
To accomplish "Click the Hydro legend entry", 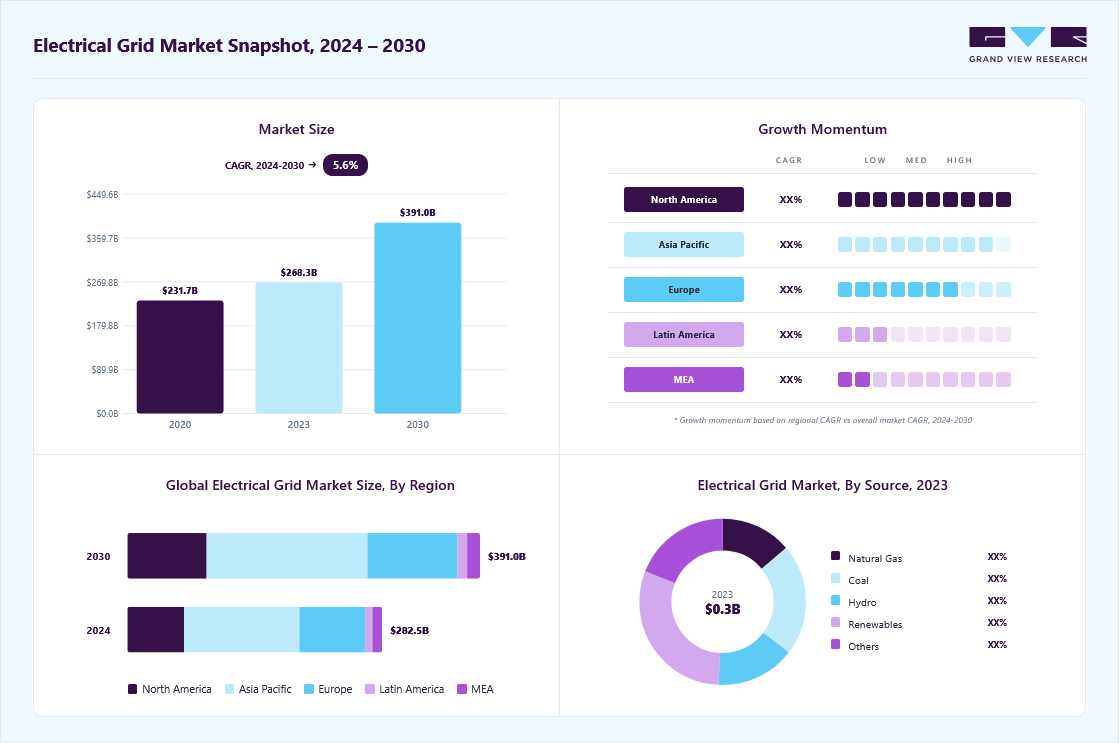I will pos(854,602).
